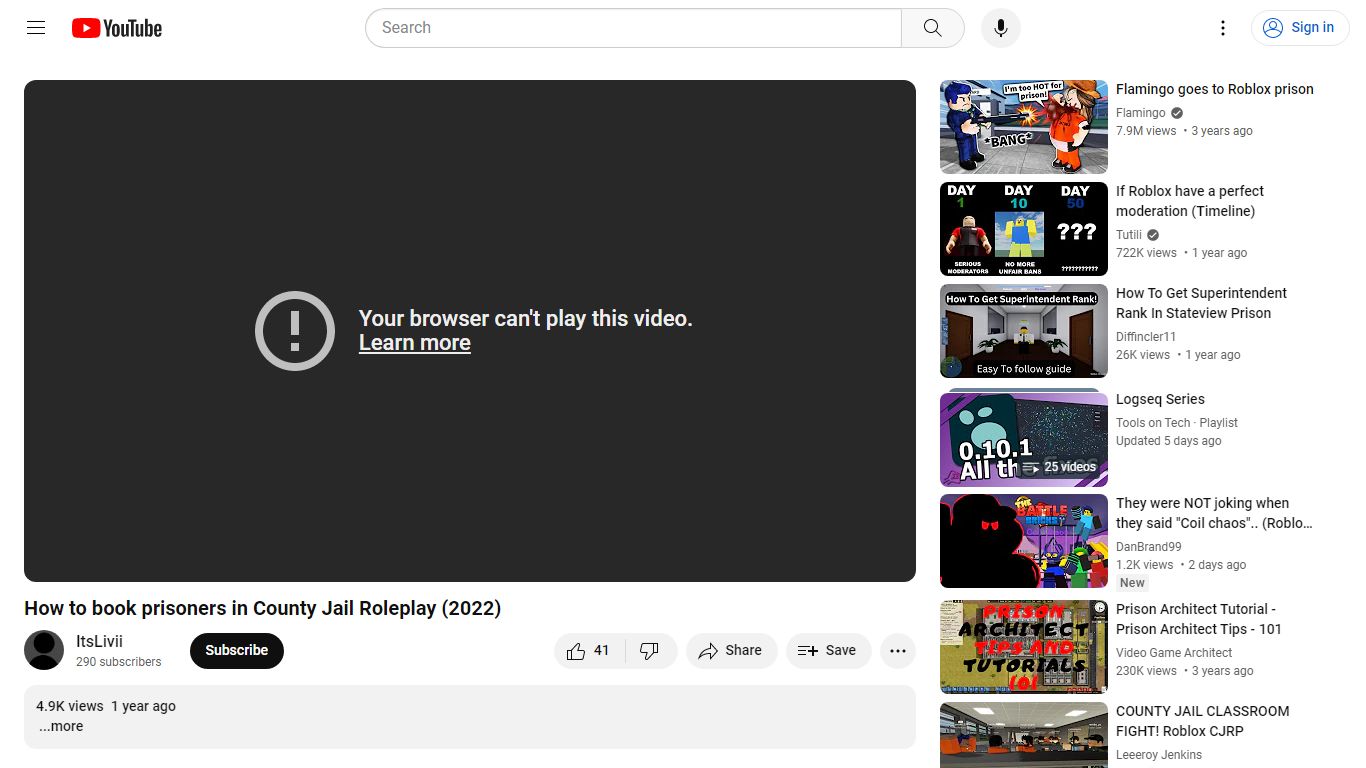Open Flamingo goes to Roblox prison thumbnail

coord(1024,127)
